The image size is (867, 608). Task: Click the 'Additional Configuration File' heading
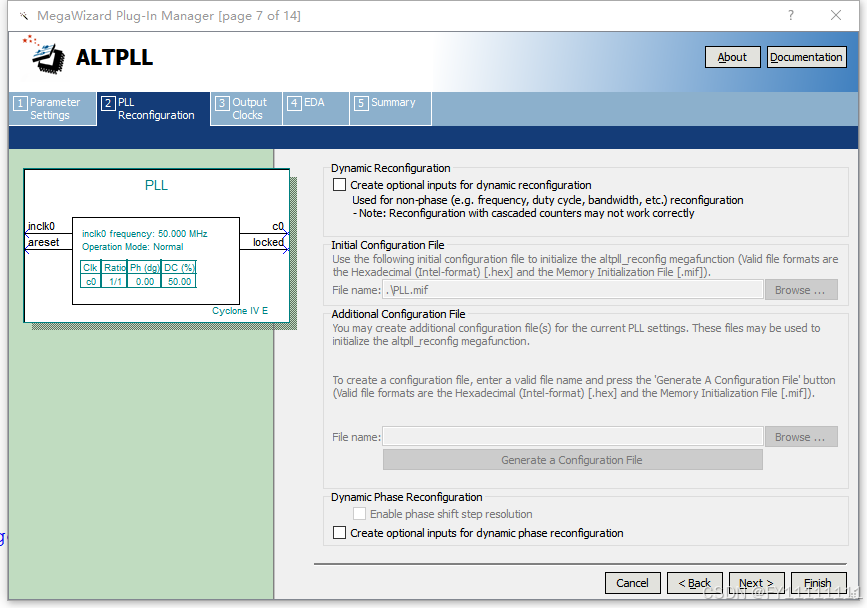[398, 314]
